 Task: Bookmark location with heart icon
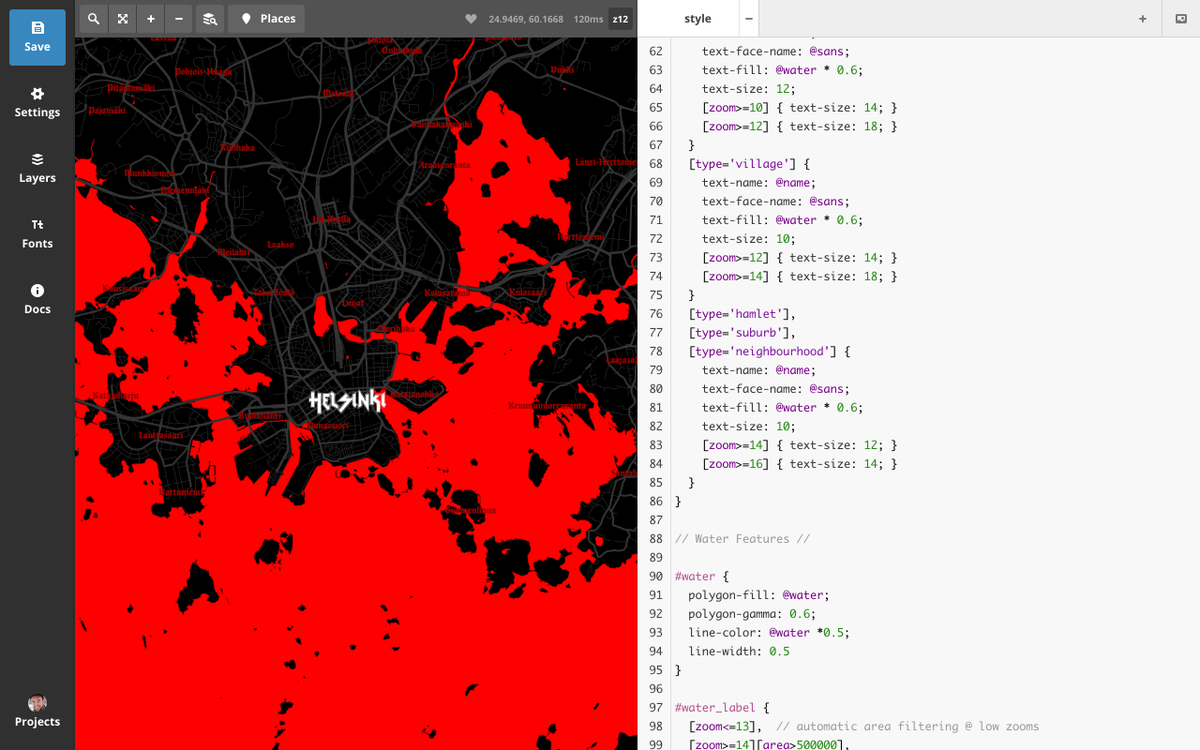click(x=471, y=19)
